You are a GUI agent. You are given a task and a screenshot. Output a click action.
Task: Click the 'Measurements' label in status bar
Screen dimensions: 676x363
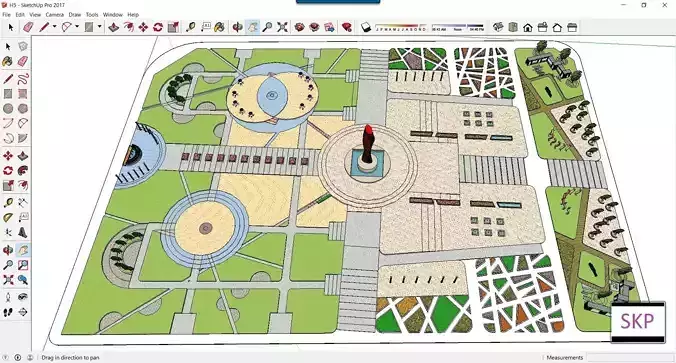(x=565, y=357)
